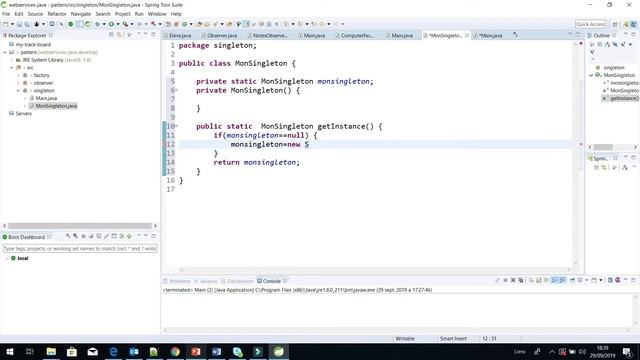Click the green Run toolbar button
The height and width of the screenshot is (360, 640).
coord(111,24)
